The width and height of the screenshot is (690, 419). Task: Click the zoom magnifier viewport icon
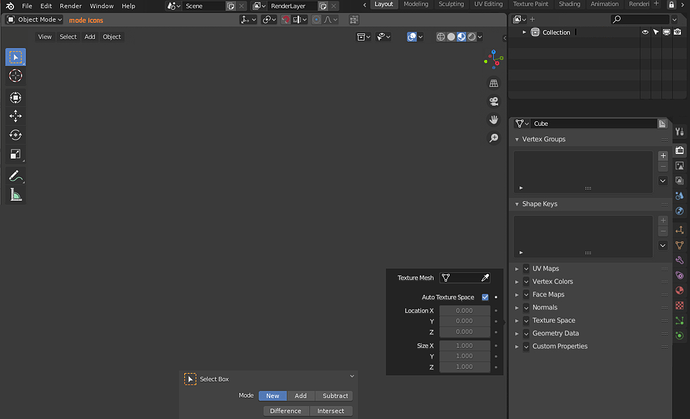(494, 138)
